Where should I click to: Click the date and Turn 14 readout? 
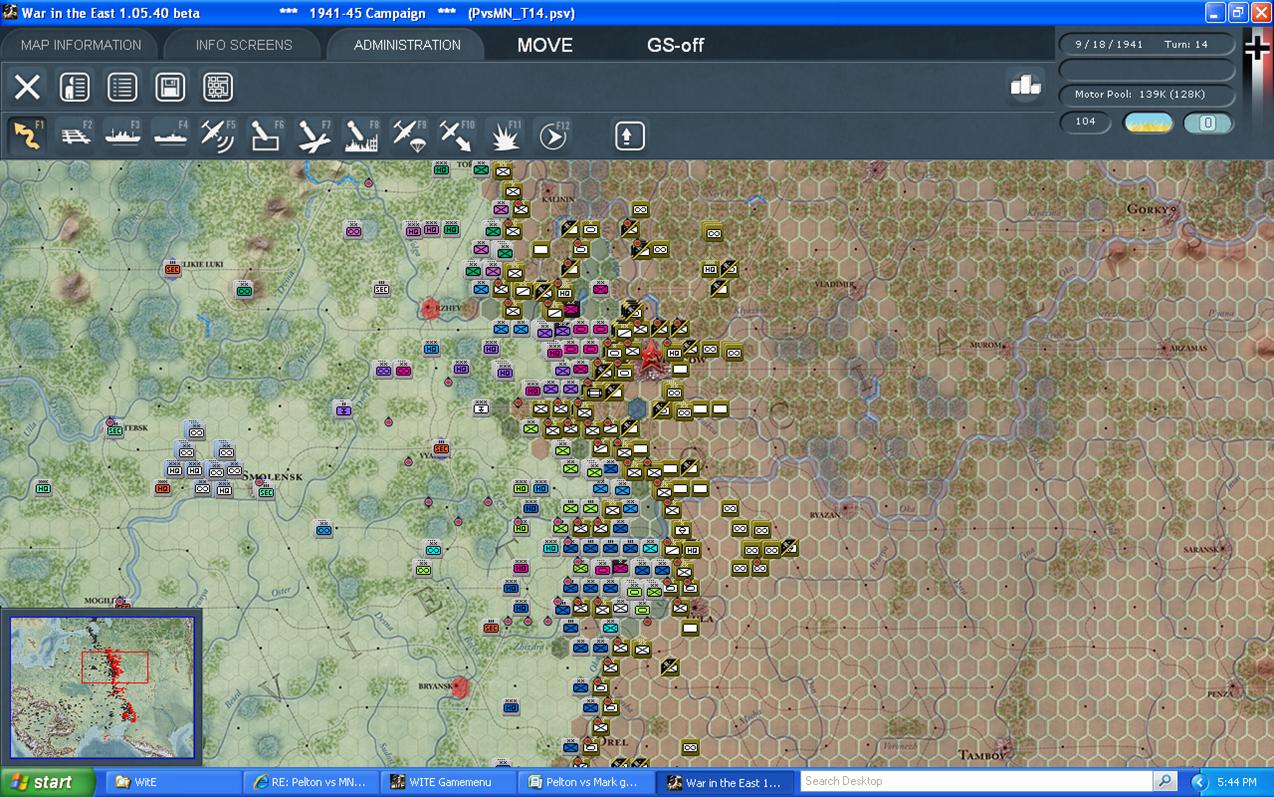pyautogui.click(x=1146, y=45)
